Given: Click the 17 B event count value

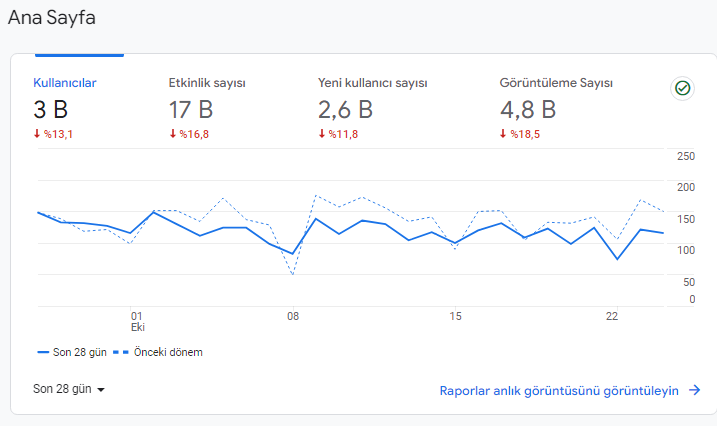Looking at the screenshot, I should pyautogui.click(x=191, y=110).
